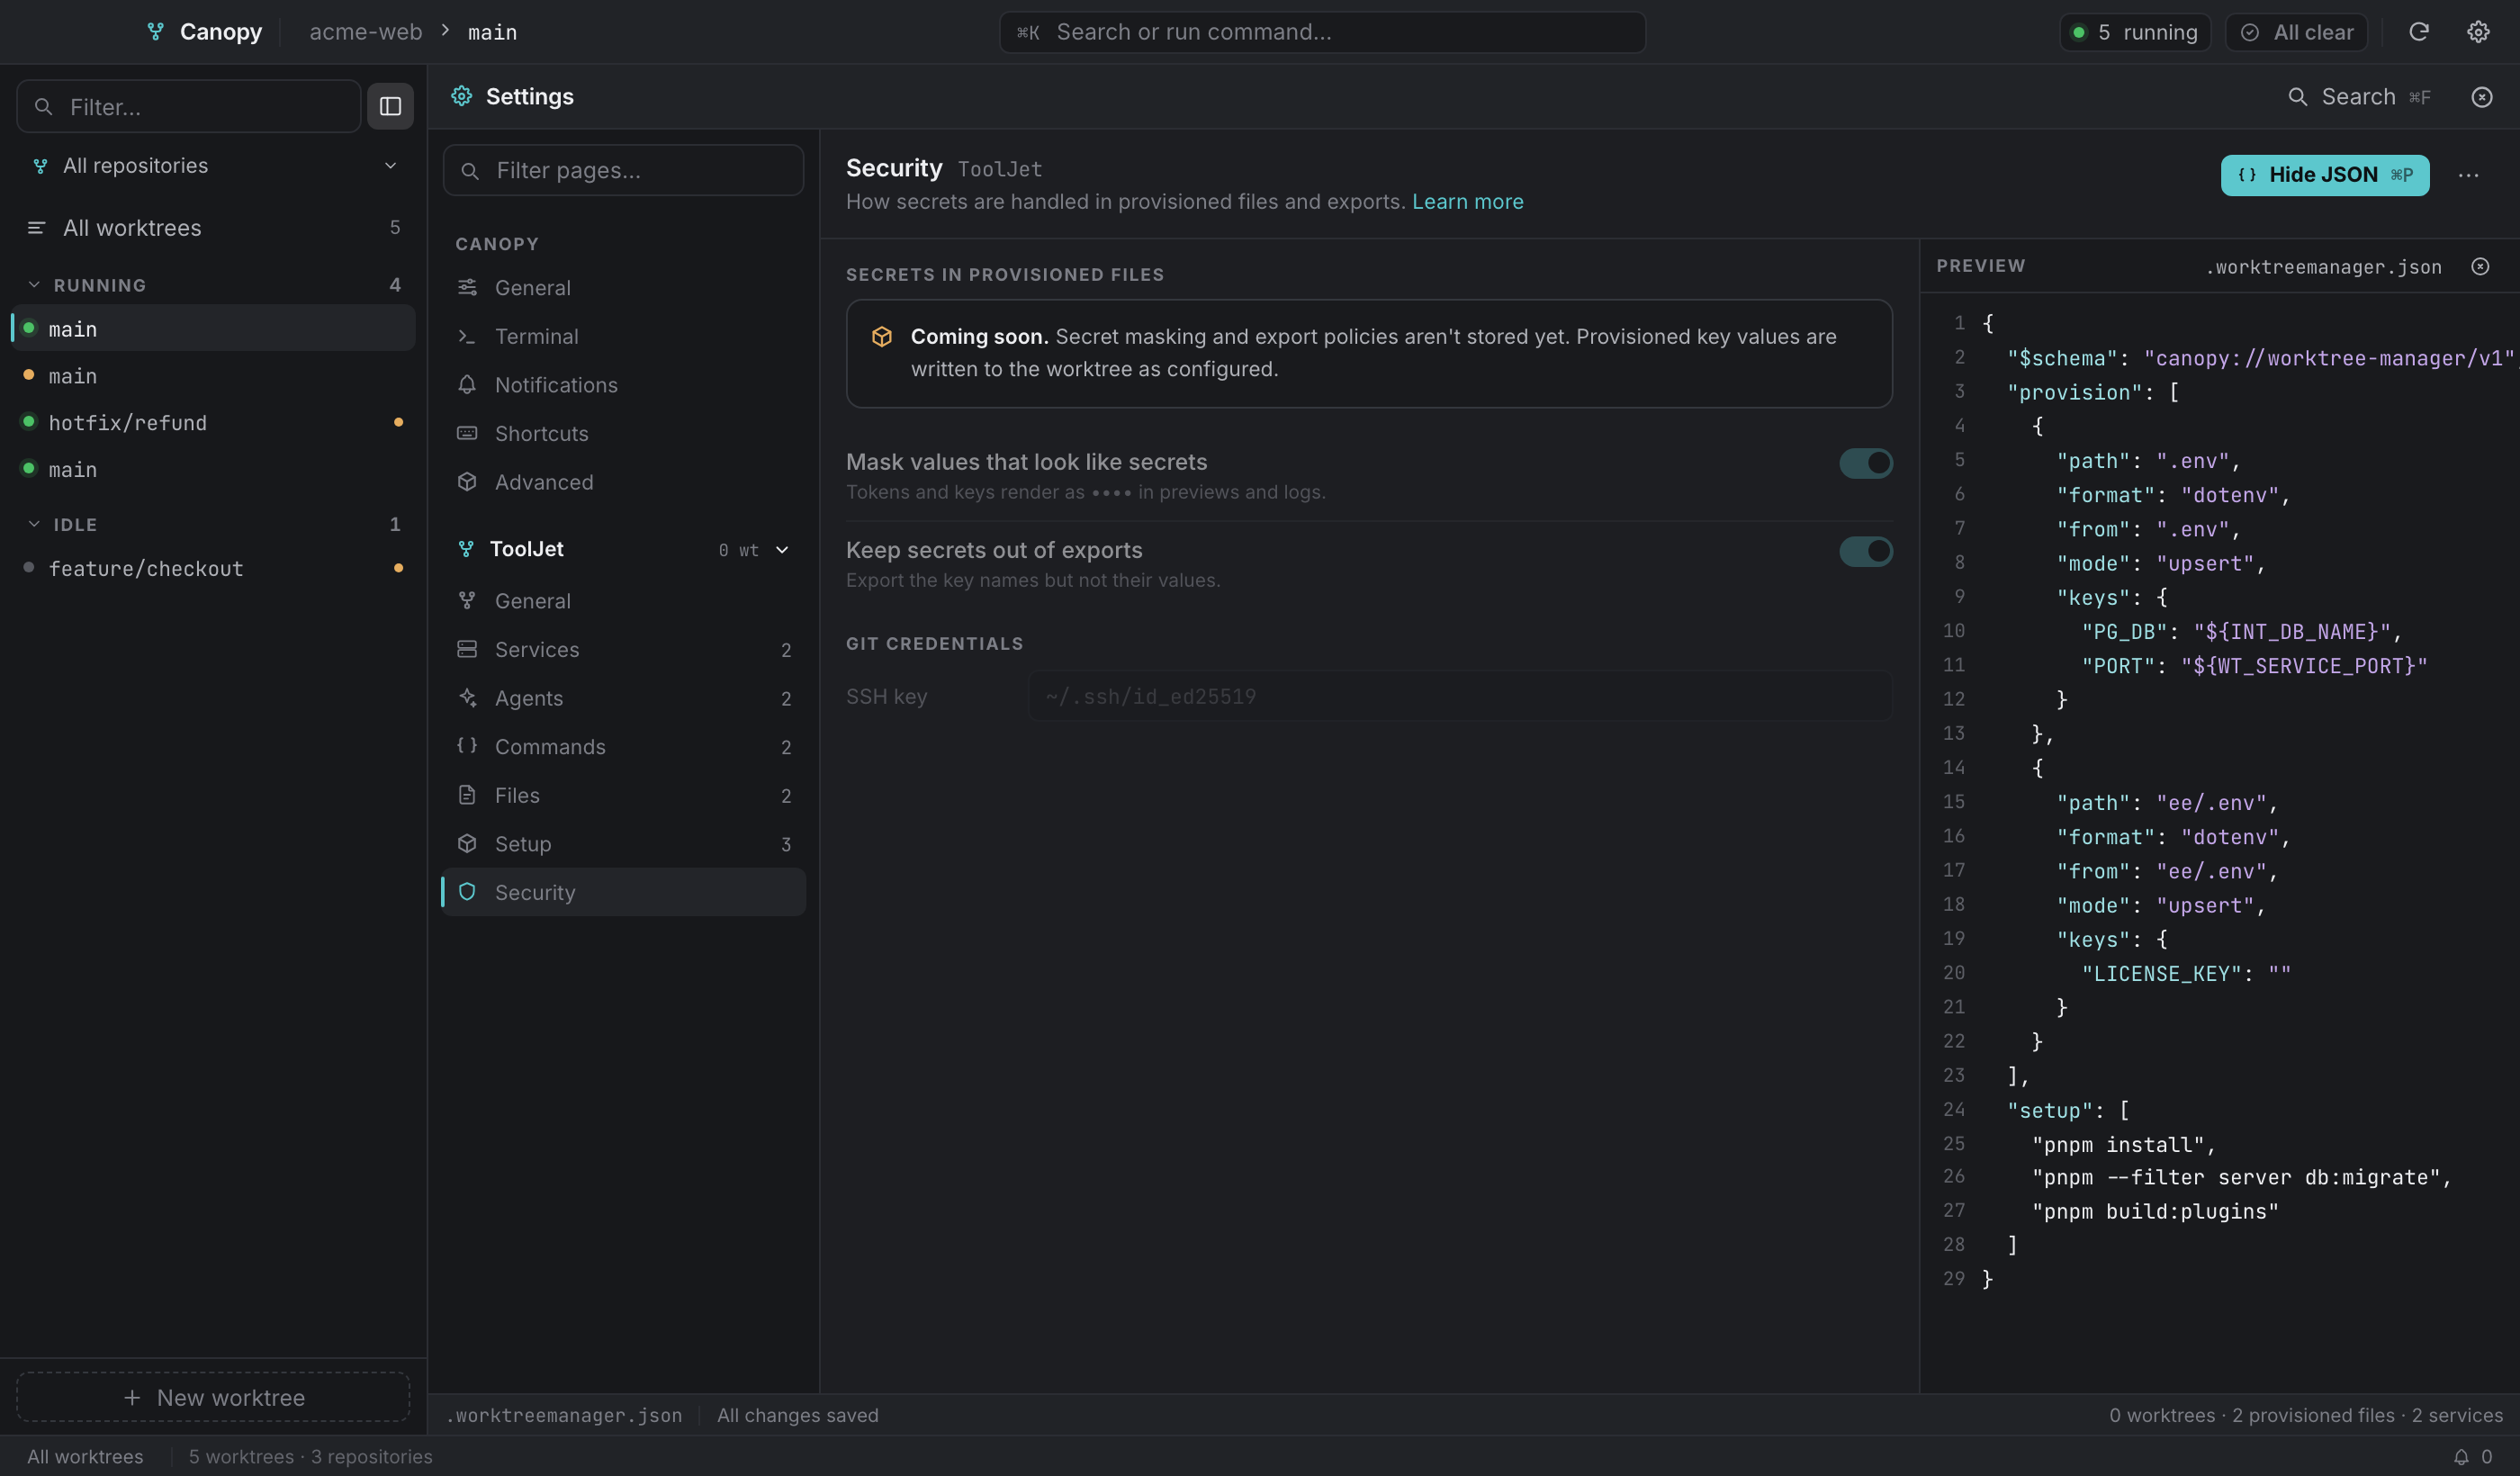
Task: Open the Services page
Action: click(623, 650)
